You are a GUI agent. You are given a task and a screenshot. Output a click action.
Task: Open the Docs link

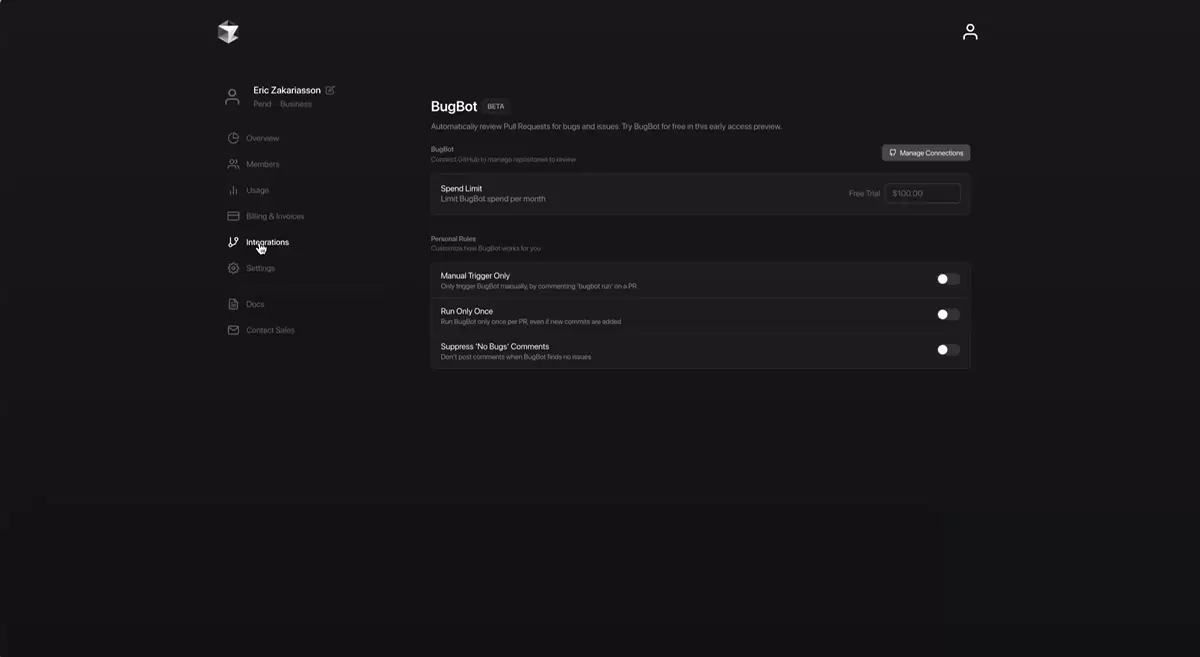click(x=255, y=304)
